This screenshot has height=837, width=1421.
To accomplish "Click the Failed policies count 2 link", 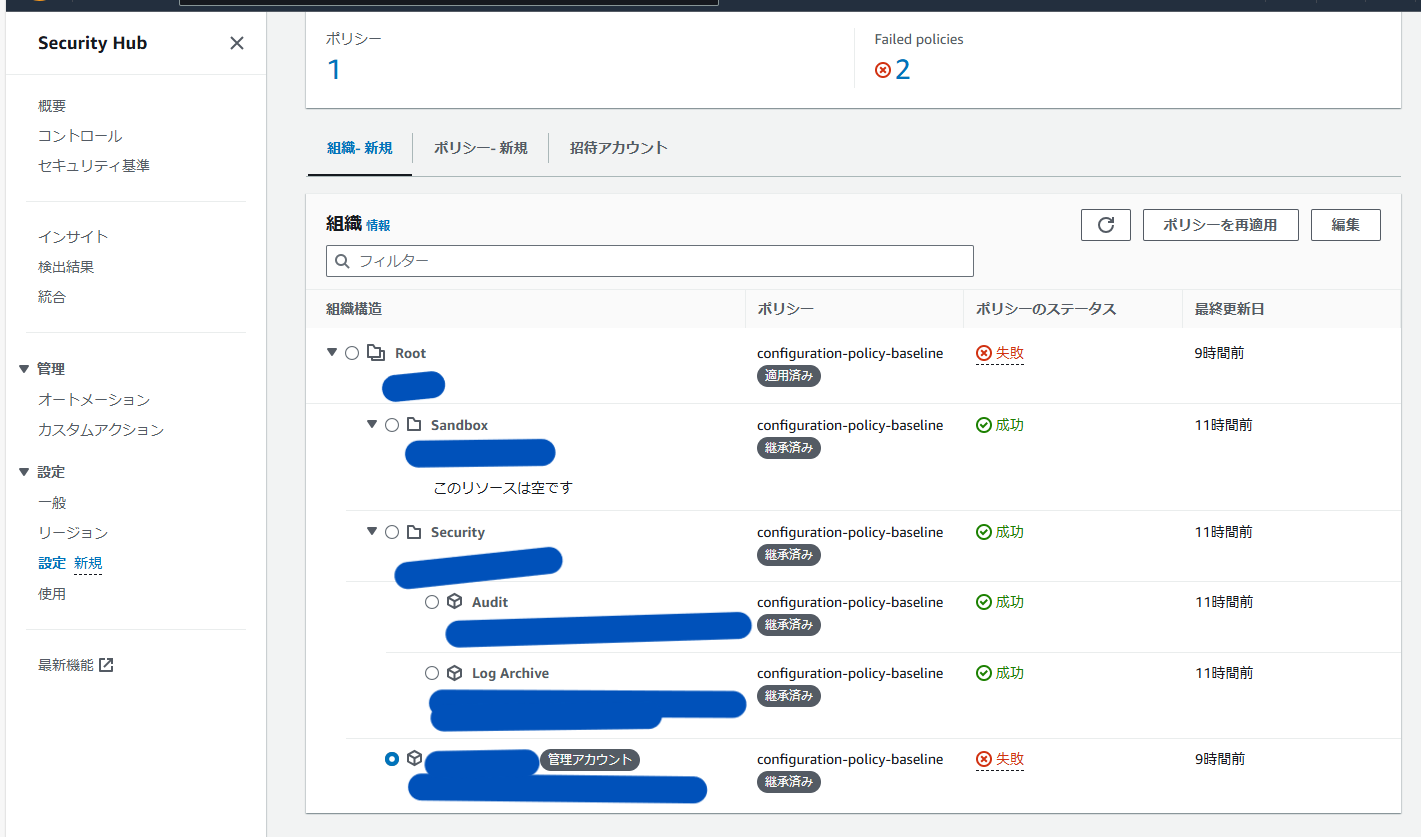I will (903, 70).
